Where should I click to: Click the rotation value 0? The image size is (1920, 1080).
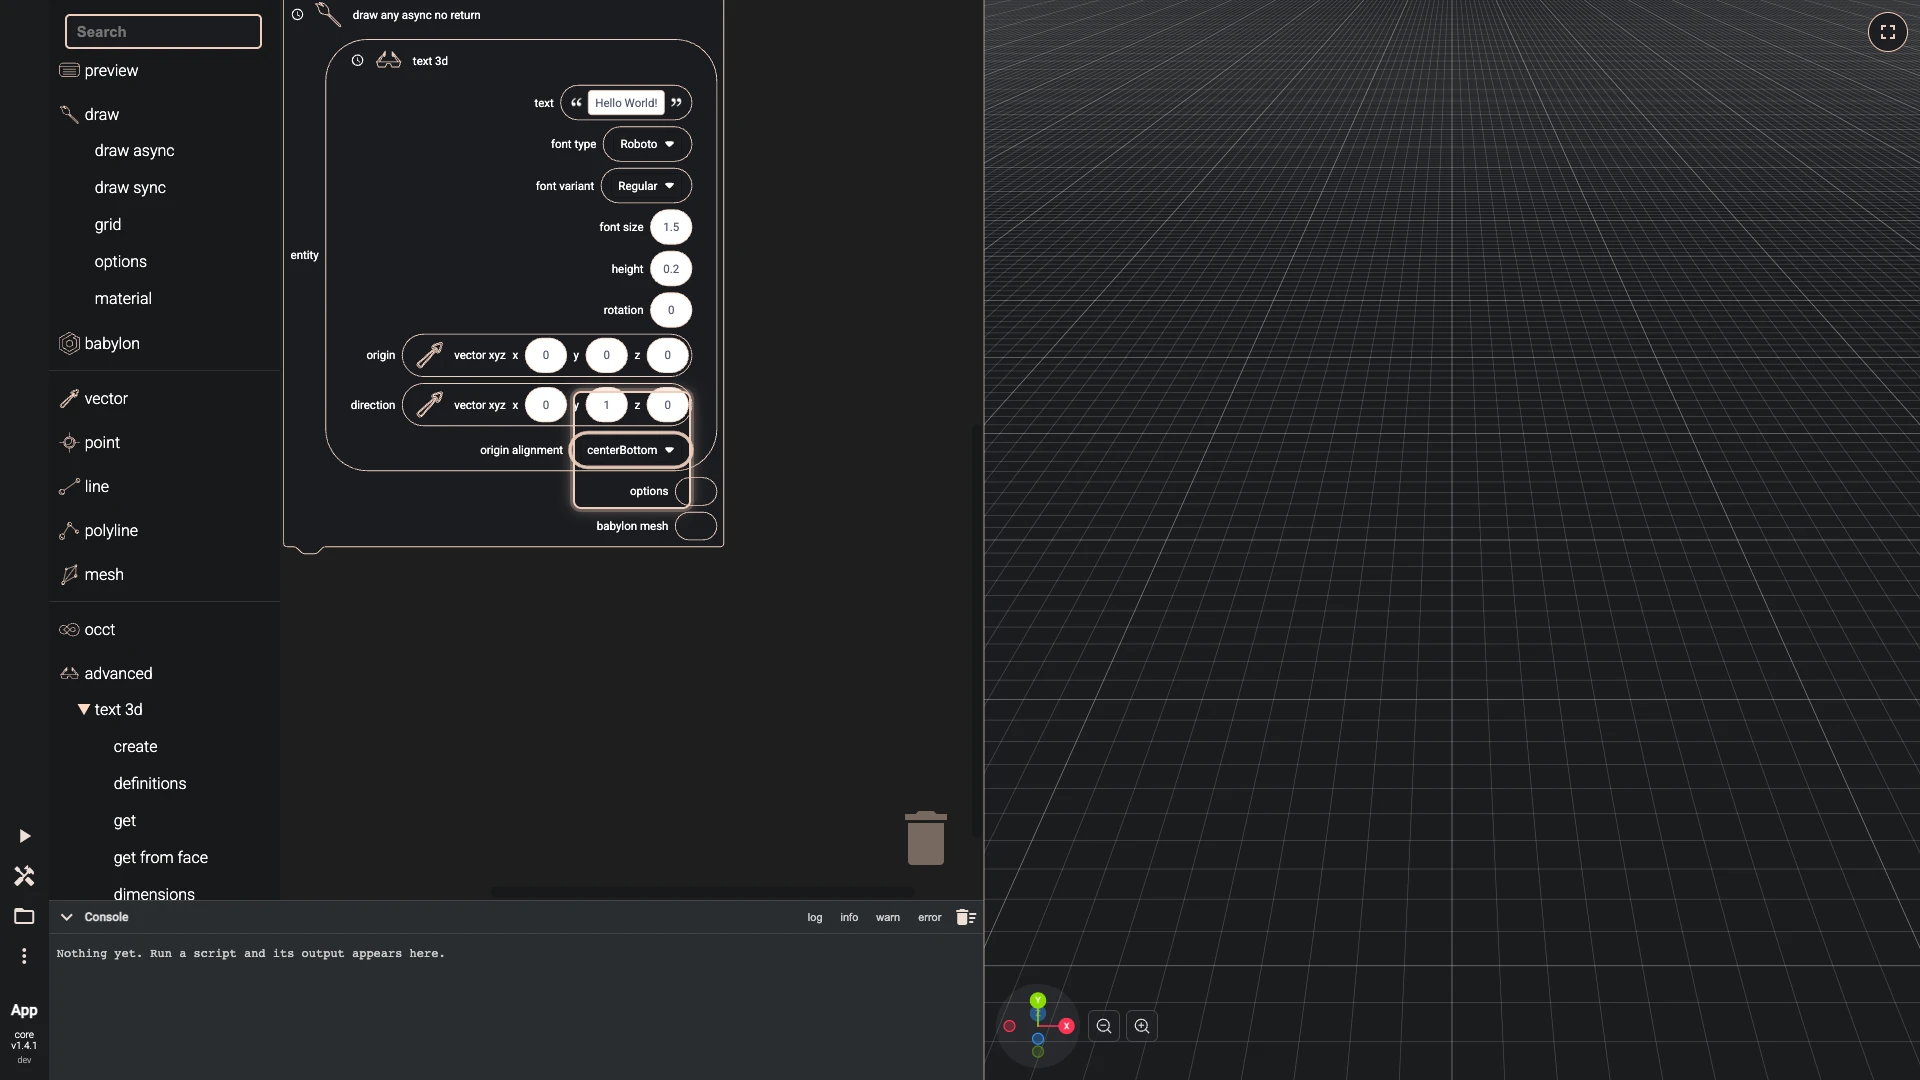tap(671, 310)
